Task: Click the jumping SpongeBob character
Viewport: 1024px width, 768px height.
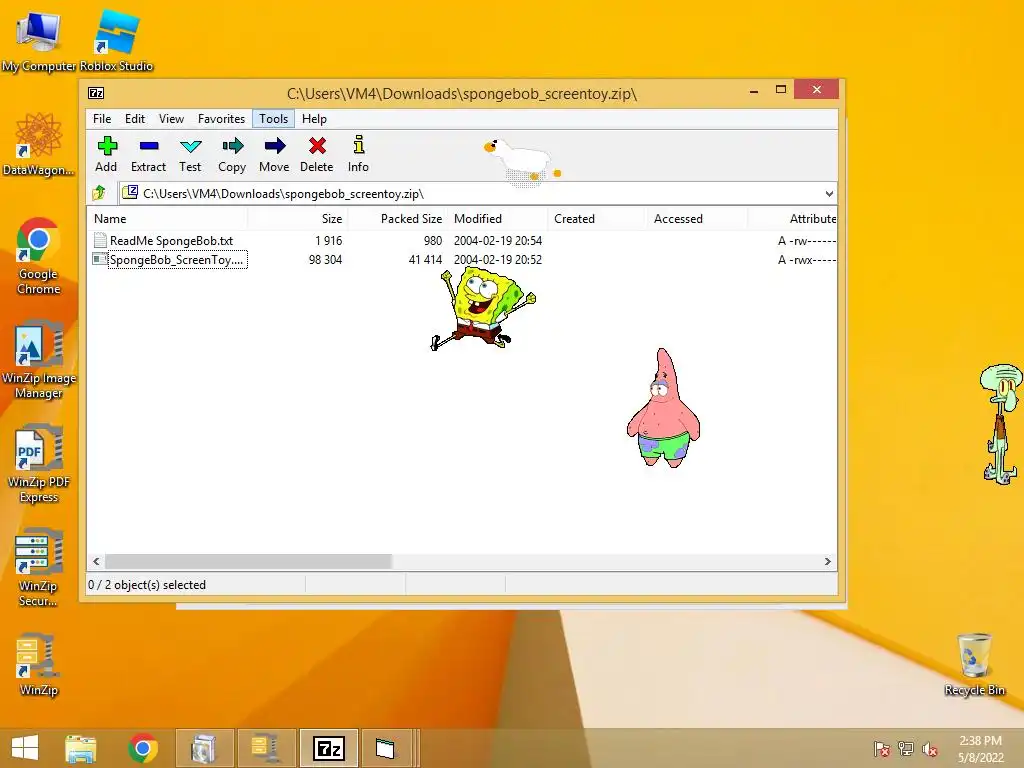Action: [482, 308]
